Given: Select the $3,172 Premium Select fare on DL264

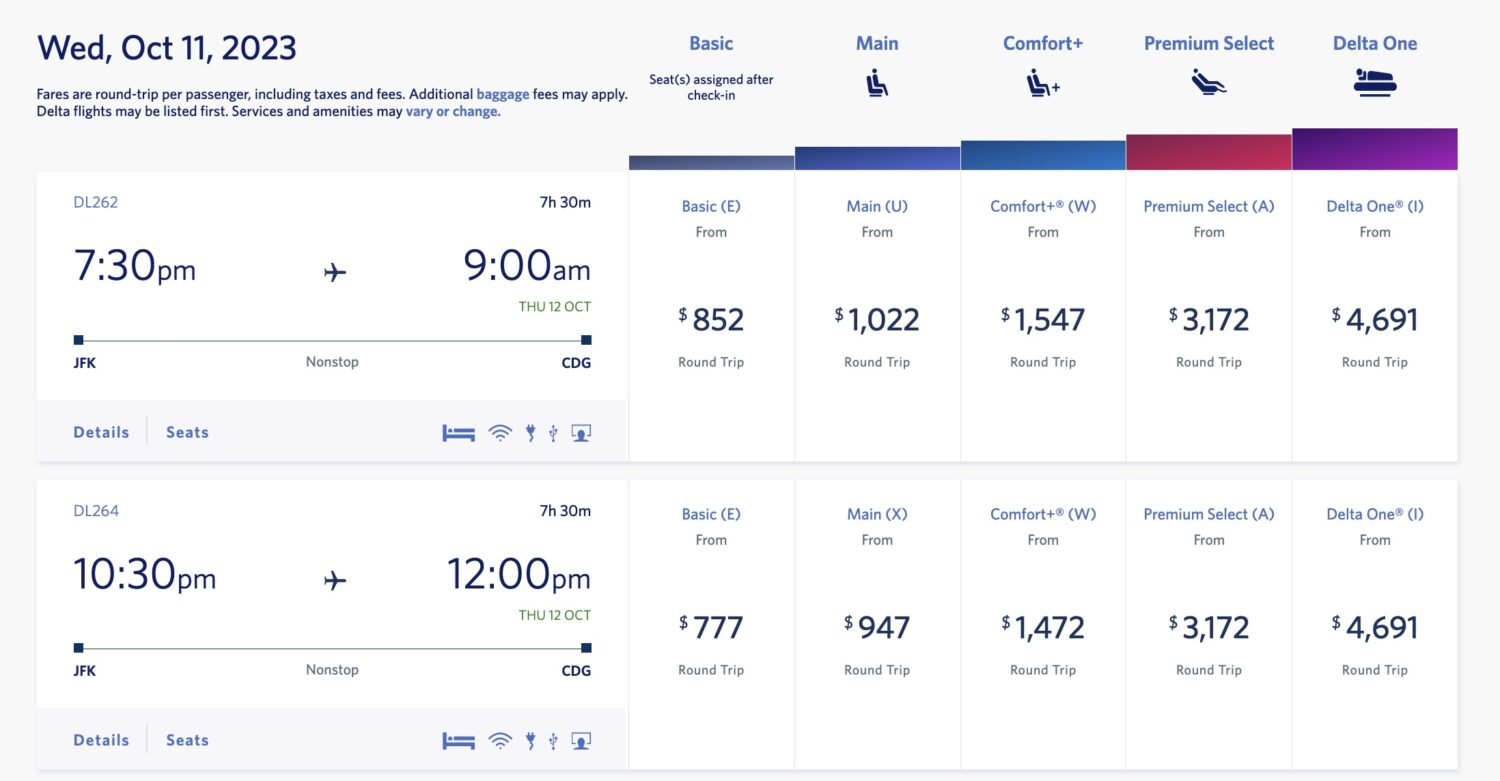Looking at the screenshot, I should tap(1209, 627).
